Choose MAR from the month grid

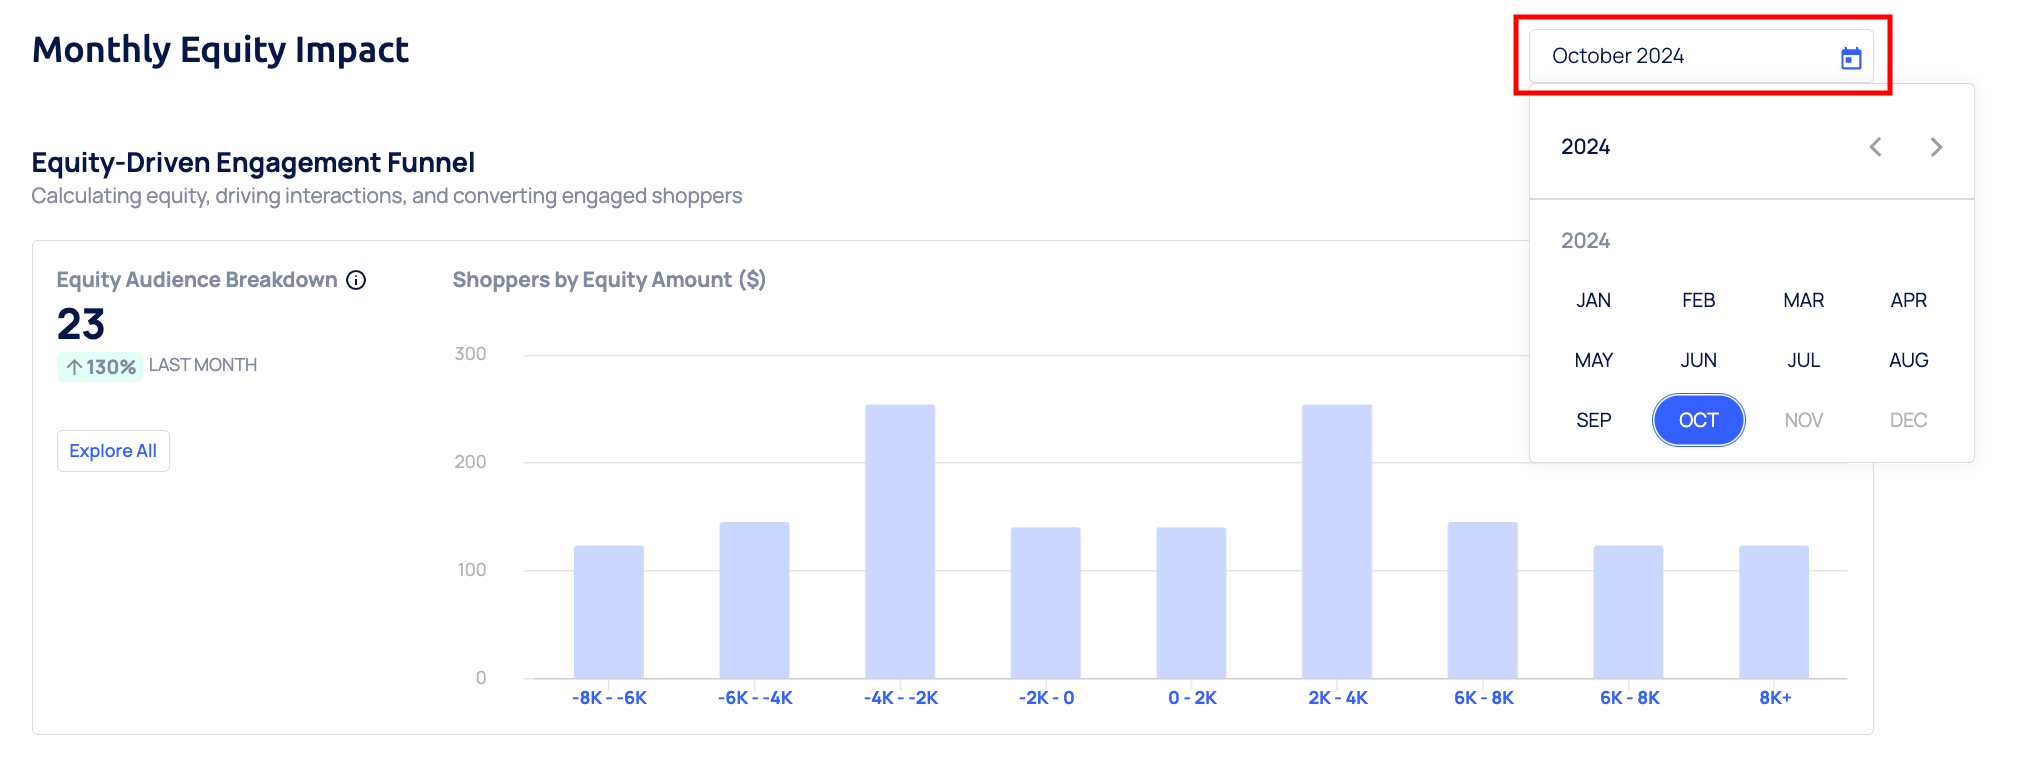[x=1803, y=300]
